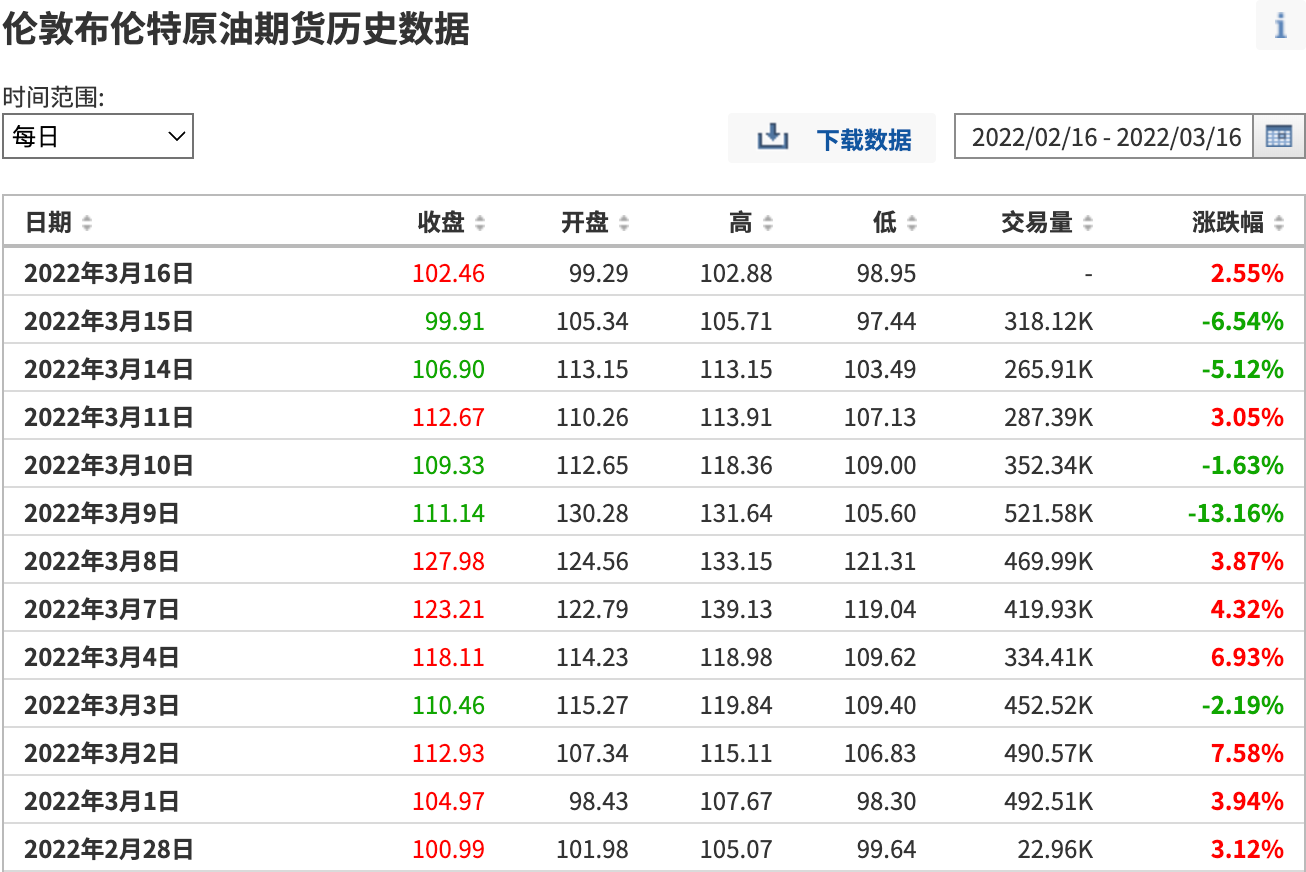The image size is (1306, 872).
Task: Select the 2022年2月28日 row date
Action: (x=108, y=849)
